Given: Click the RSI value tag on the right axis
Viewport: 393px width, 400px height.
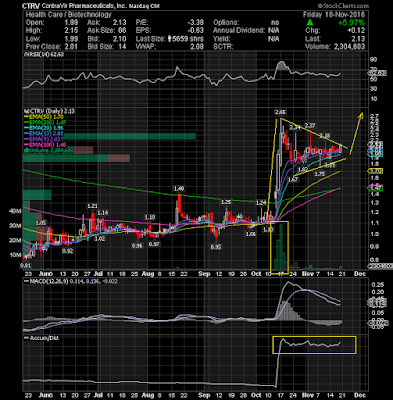Looking at the screenshot, I should (377, 73).
